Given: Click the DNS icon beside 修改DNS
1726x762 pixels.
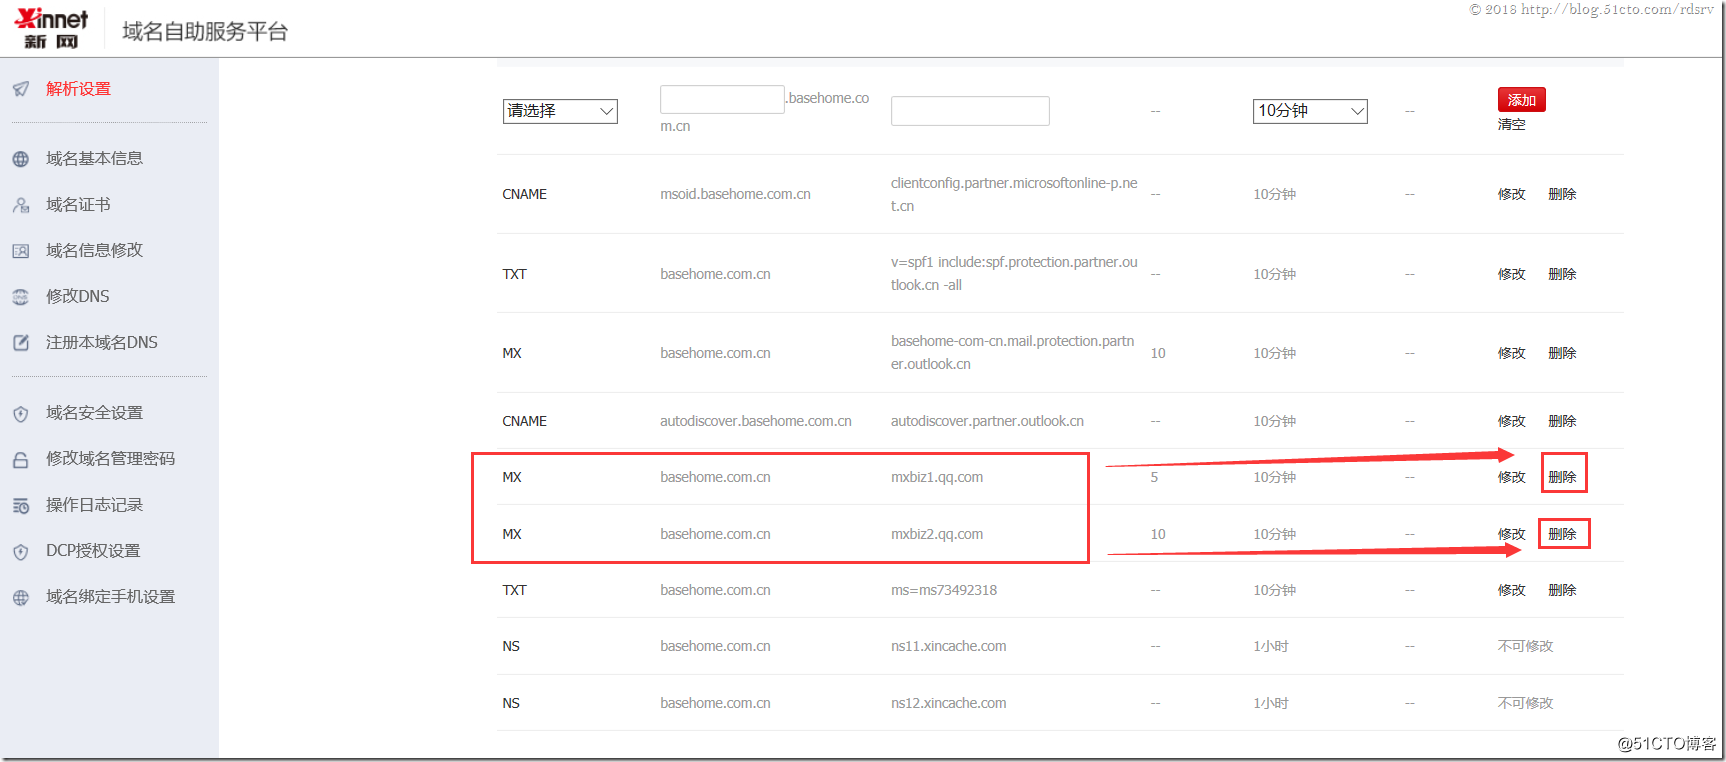Looking at the screenshot, I should (21, 297).
